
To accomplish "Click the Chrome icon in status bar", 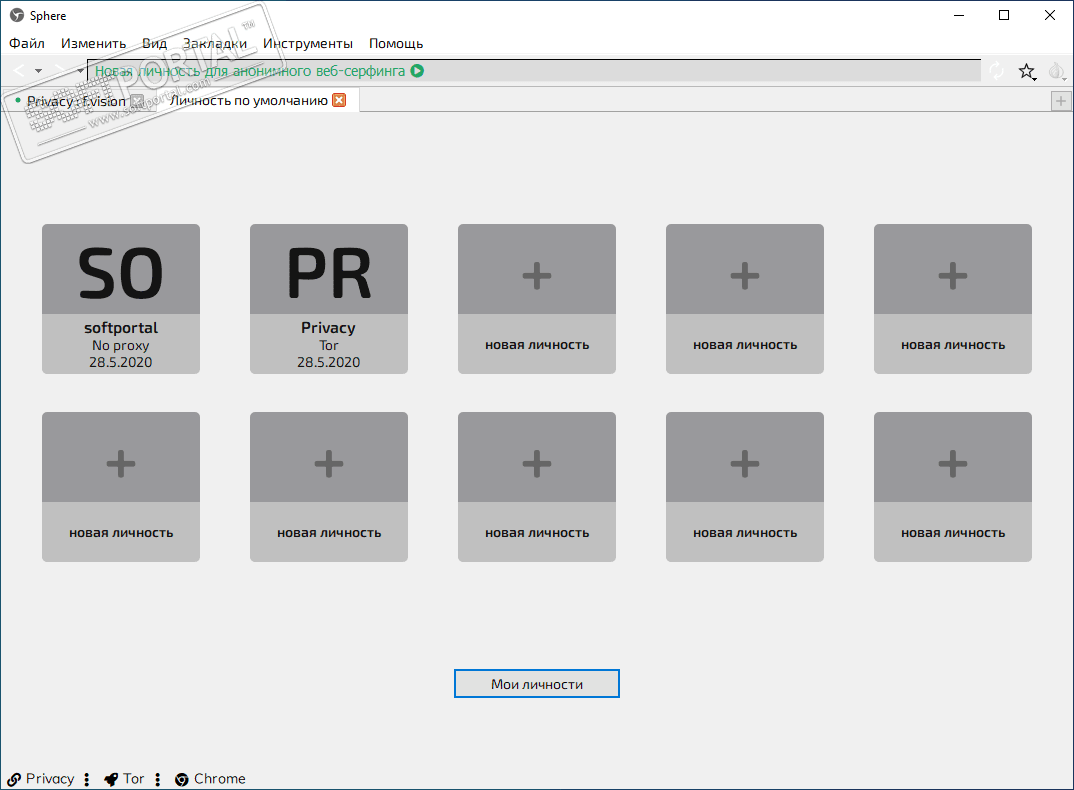I will coord(182,780).
